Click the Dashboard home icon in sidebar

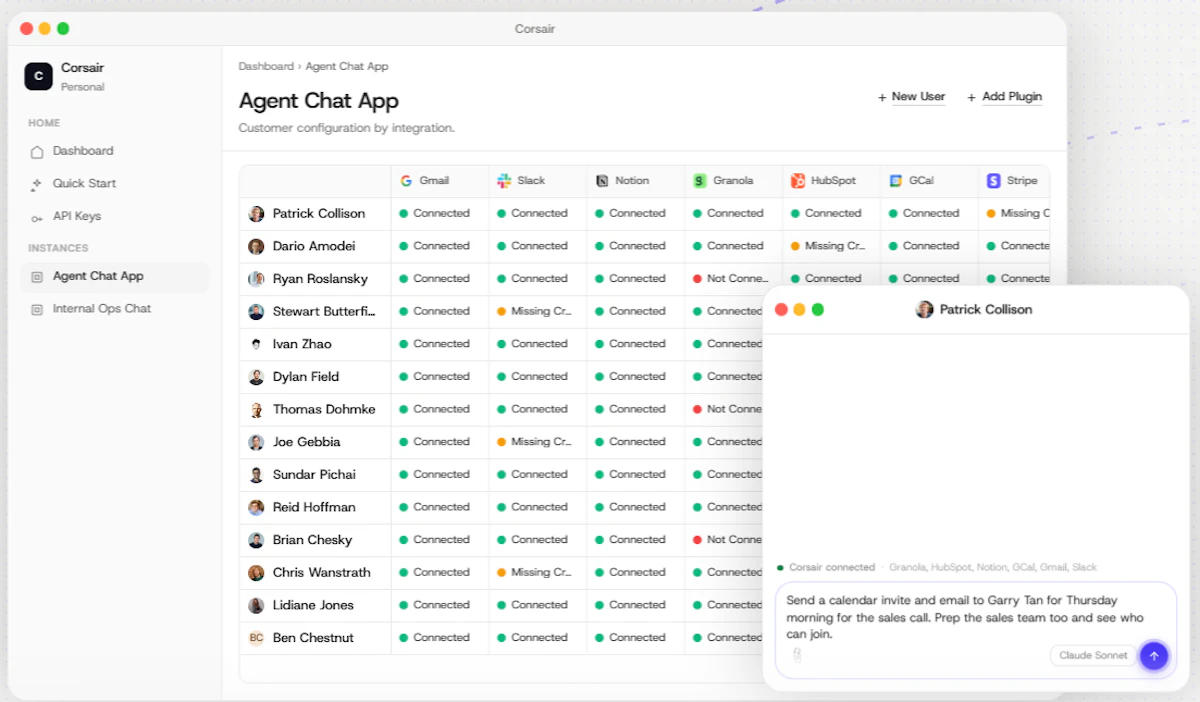[x=37, y=152]
